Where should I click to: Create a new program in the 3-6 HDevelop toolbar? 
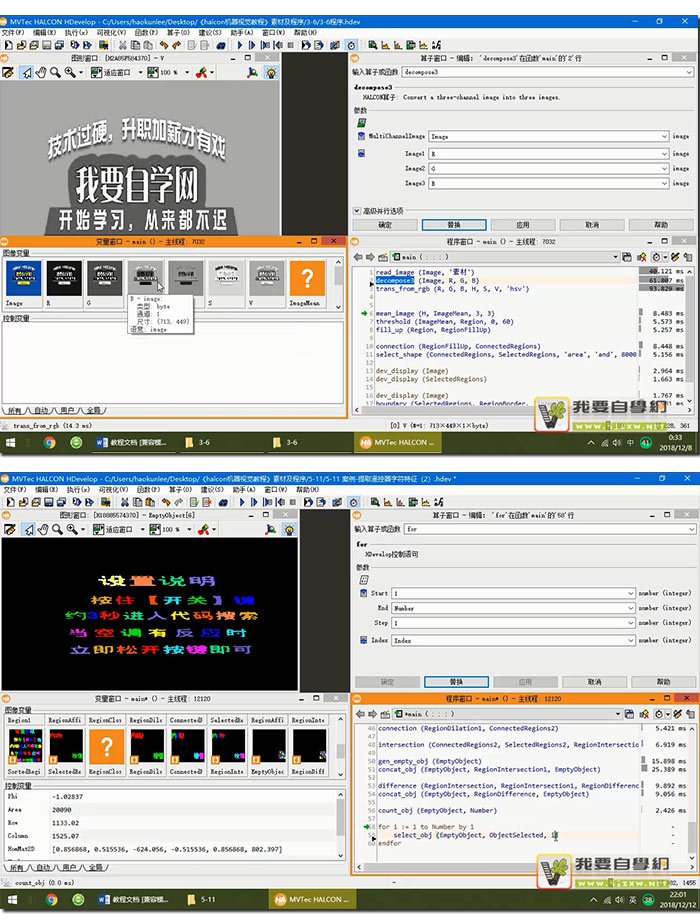[x=8, y=45]
